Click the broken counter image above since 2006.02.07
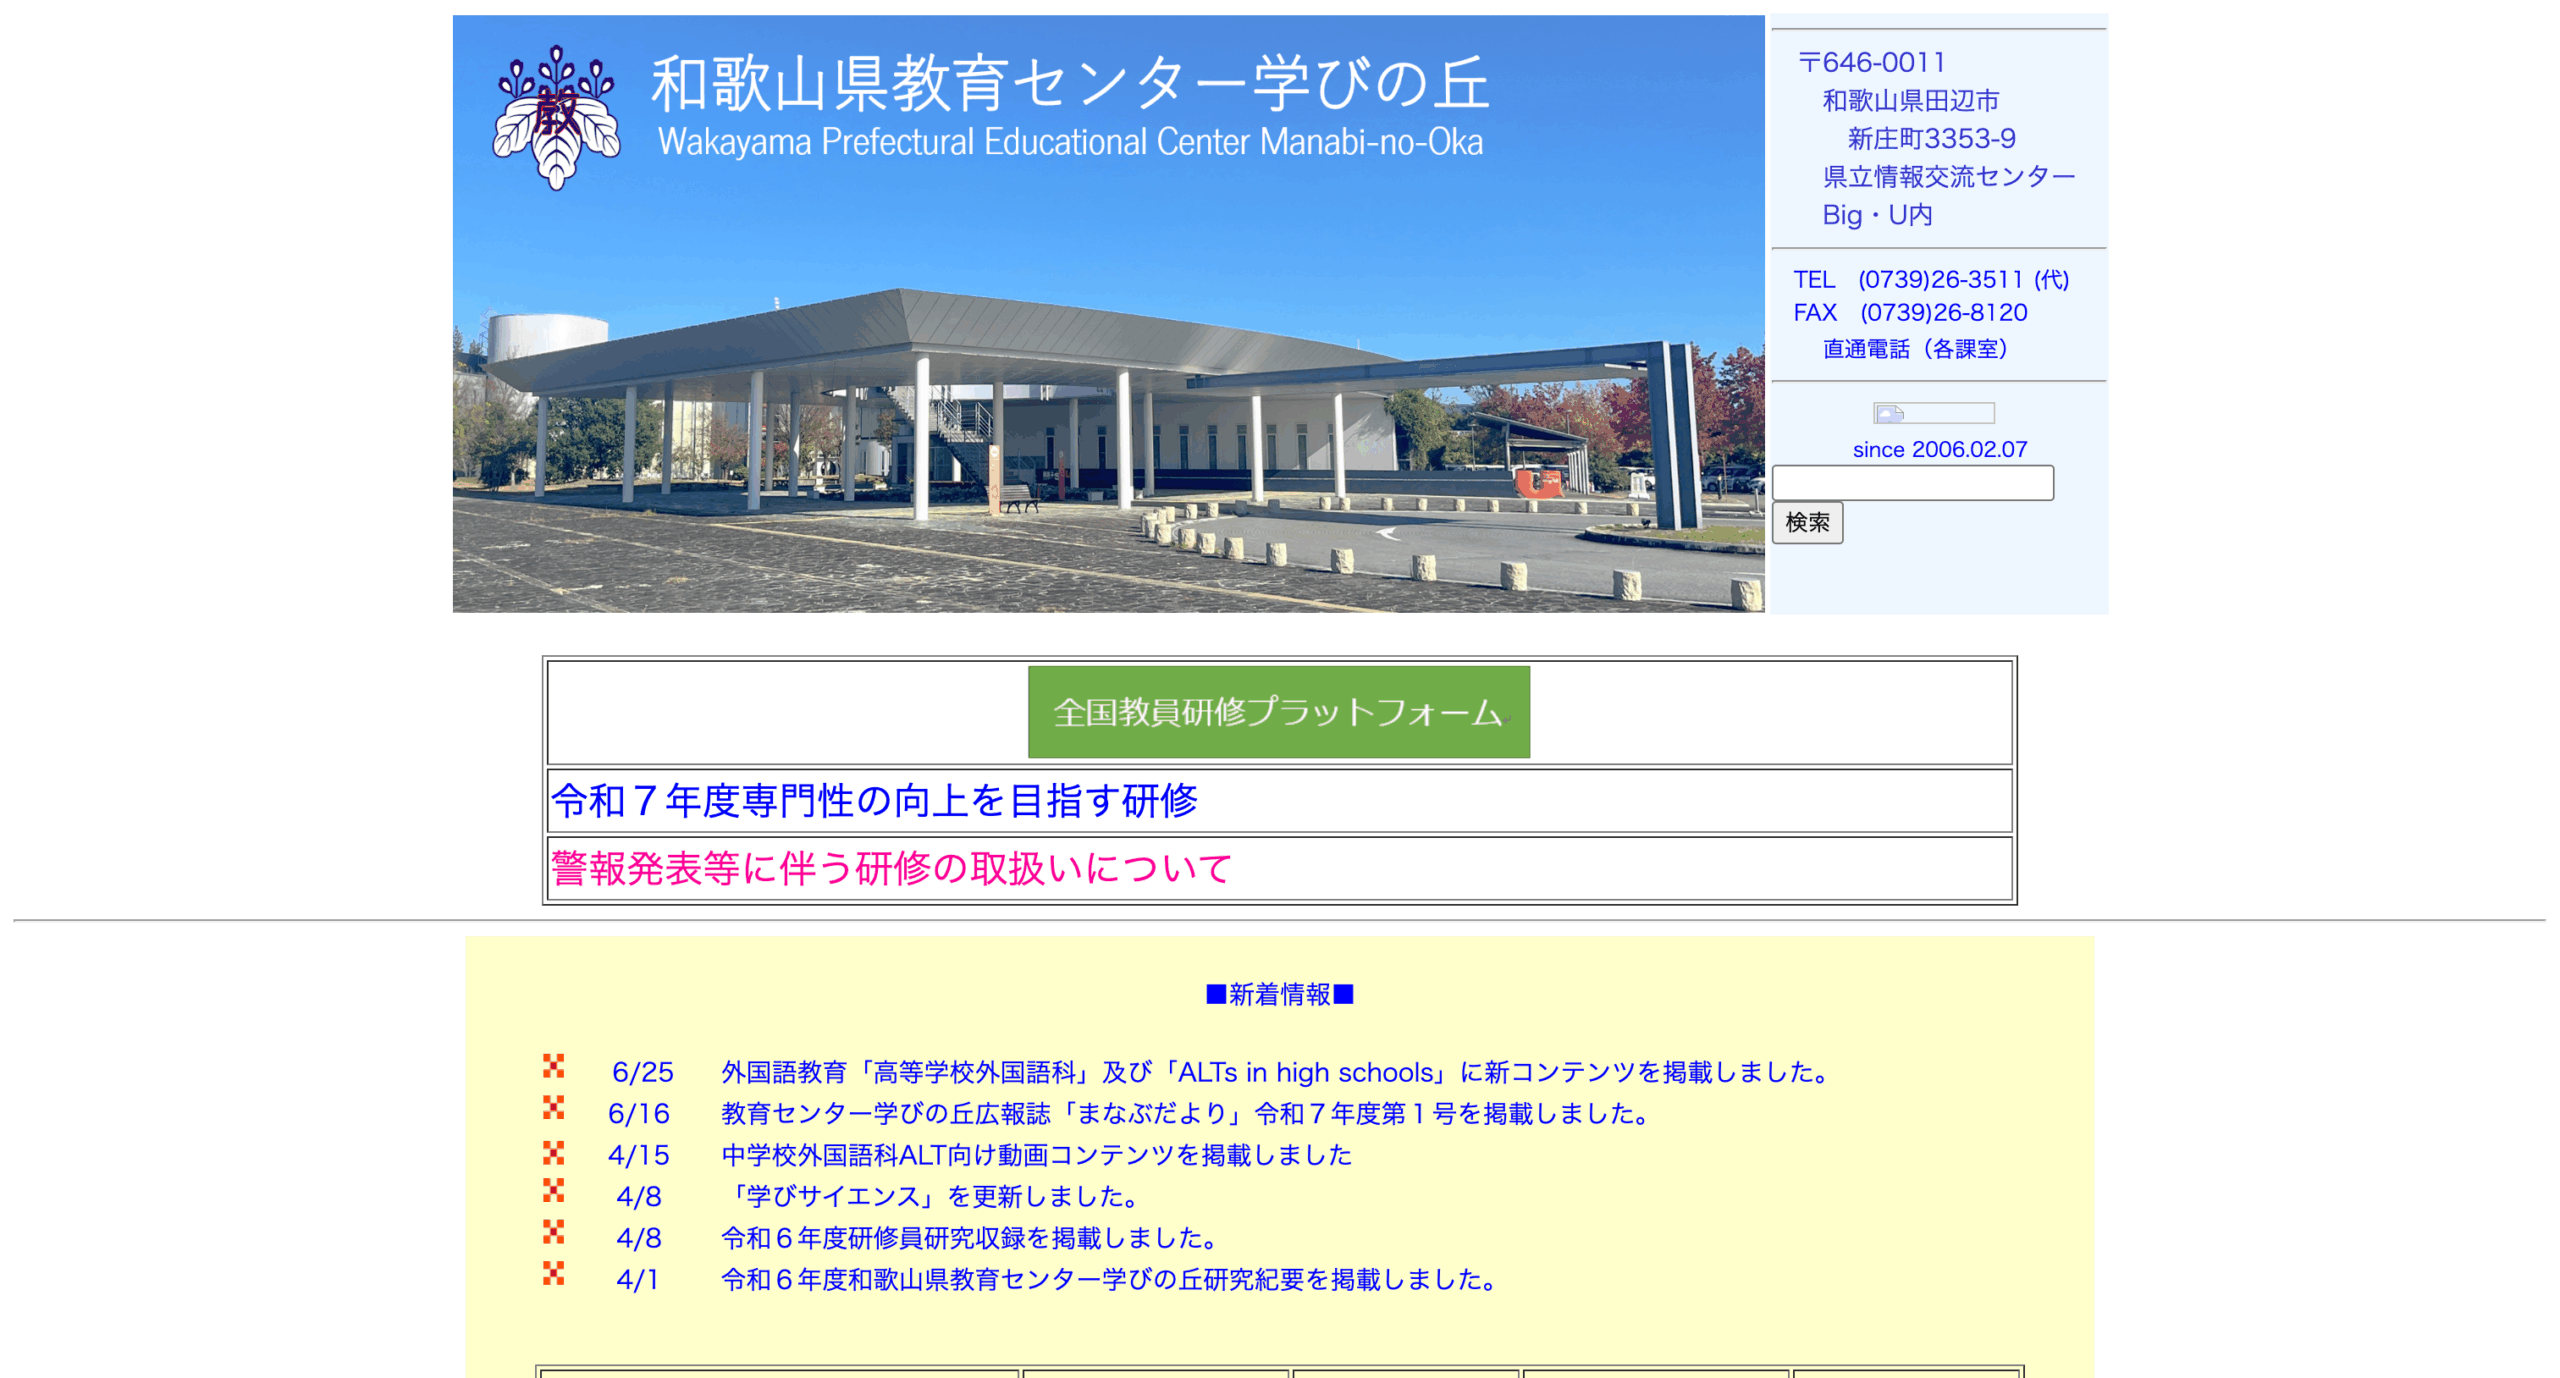The width and height of the screenshot is (2560, 1378). pos(1933,413)
